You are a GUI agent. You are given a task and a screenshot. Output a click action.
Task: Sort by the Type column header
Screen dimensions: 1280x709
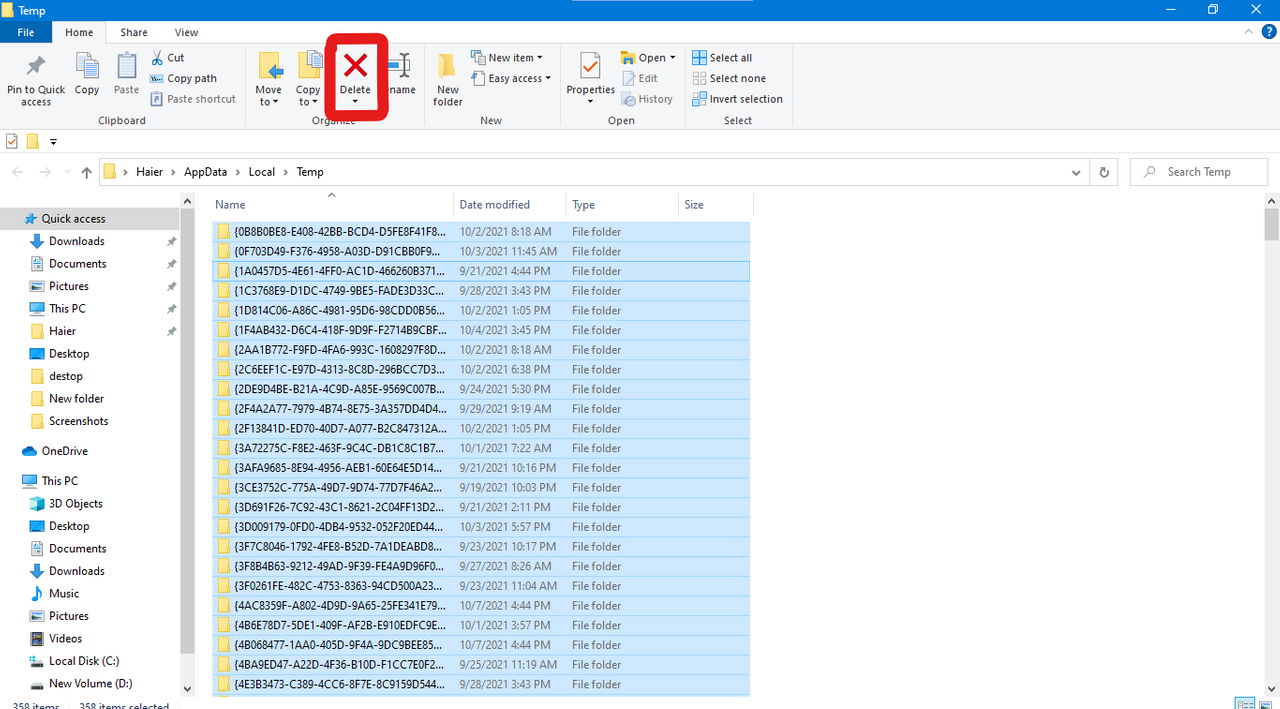(621, 204)
